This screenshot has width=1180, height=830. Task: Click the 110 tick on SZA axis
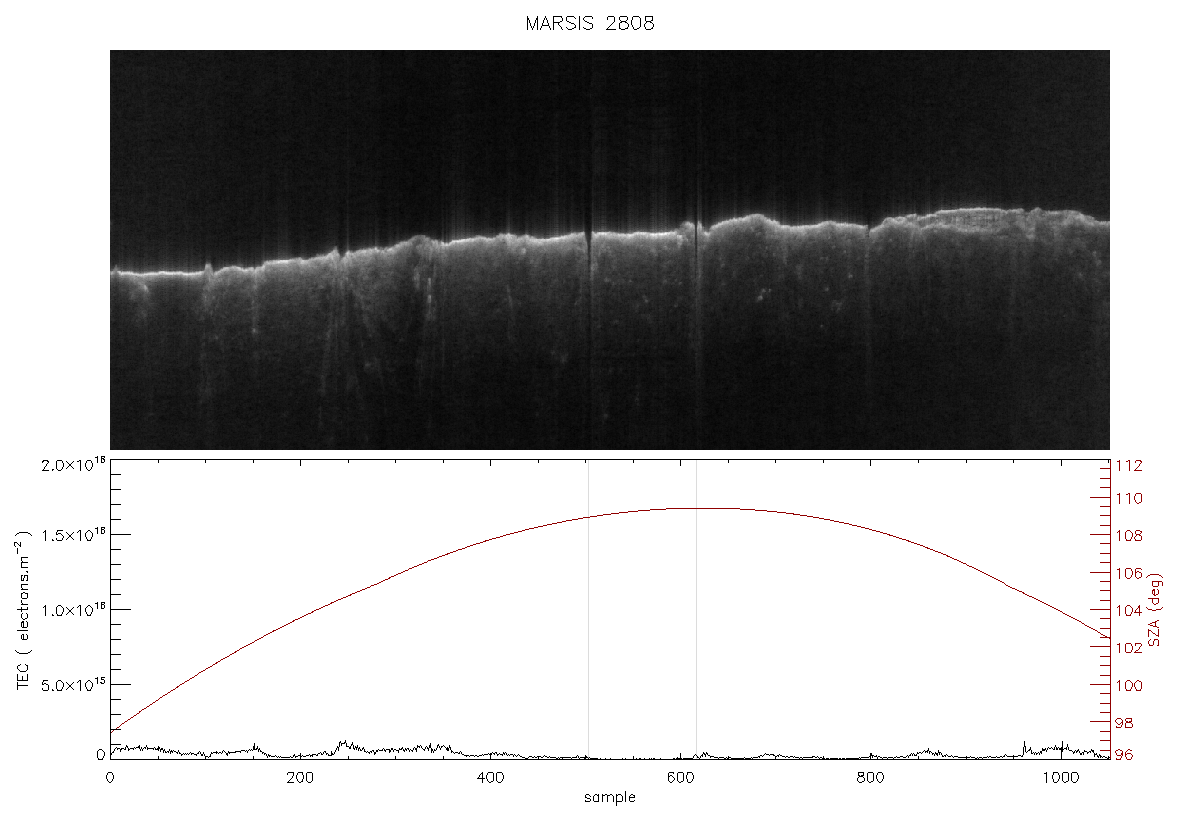pyautogui.click(x=1128, y=498)
